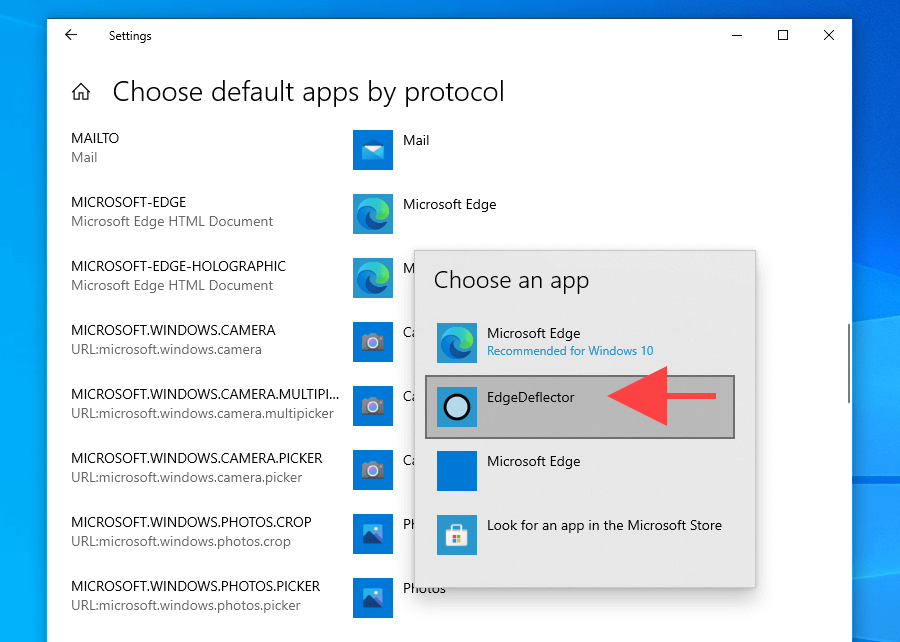Click Camera icon for CAMERA.PICKER protocol
This screenshot has width=900, height=642.
click(373, 470)
